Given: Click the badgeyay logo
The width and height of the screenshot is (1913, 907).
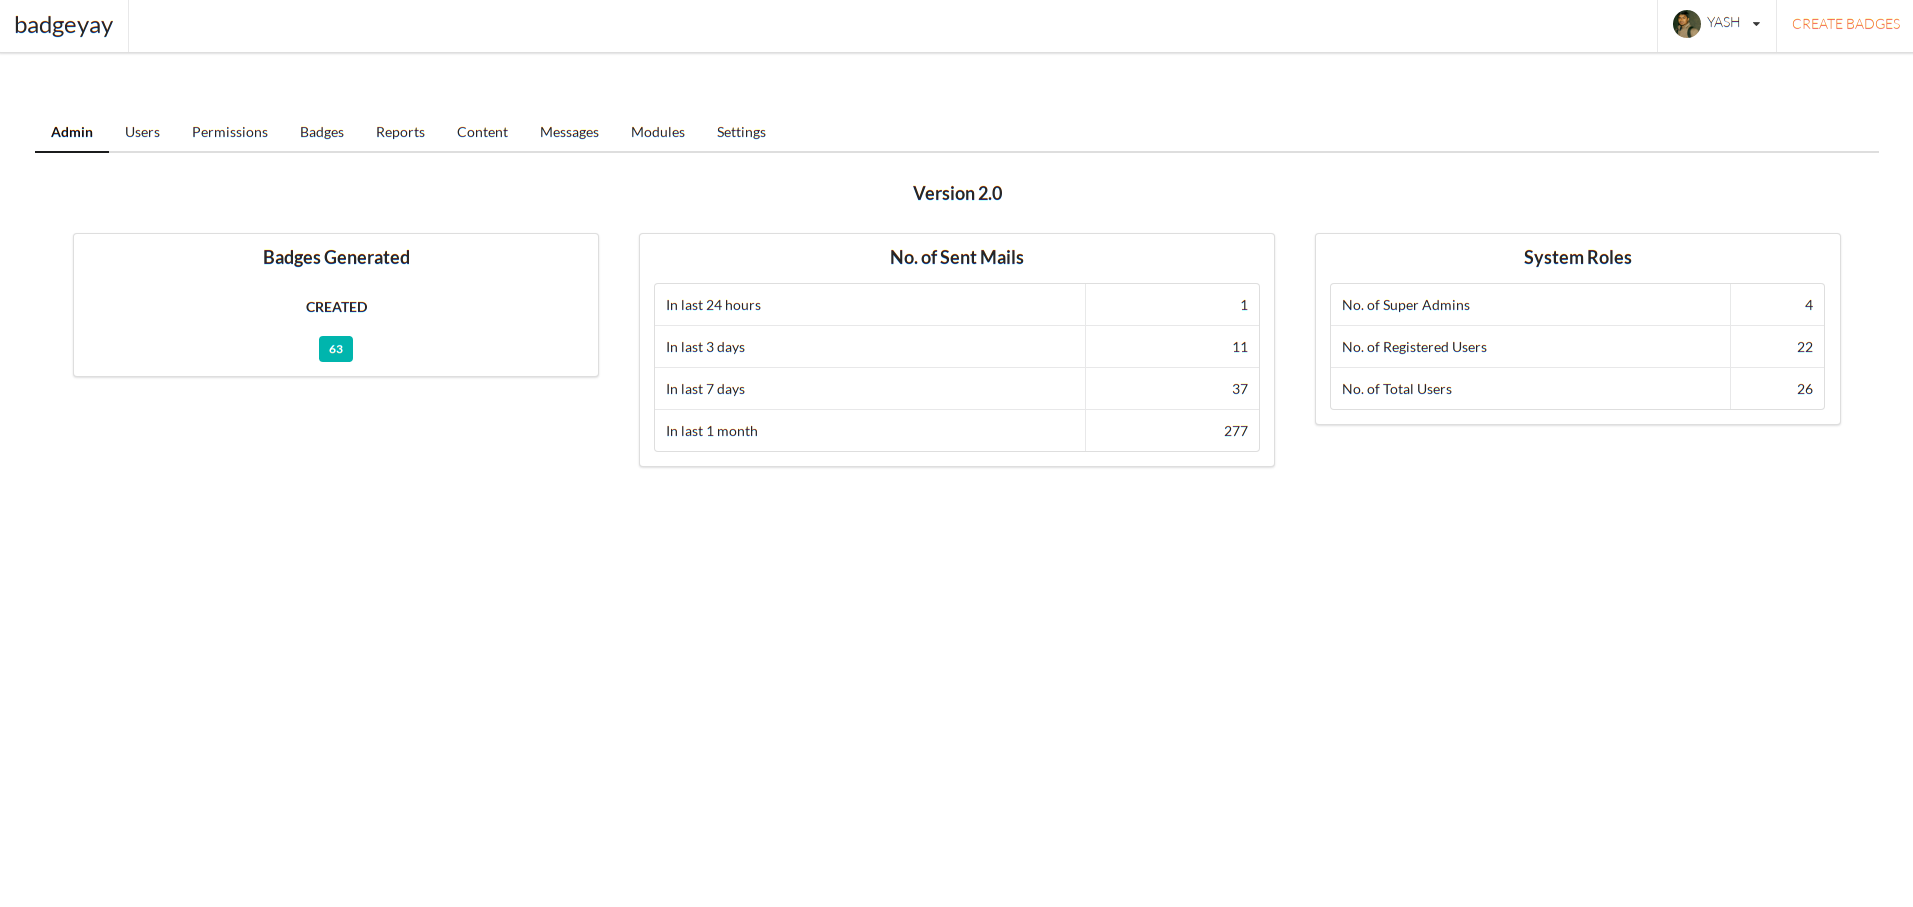Looking at the screenshot, I should coord(64,25).
